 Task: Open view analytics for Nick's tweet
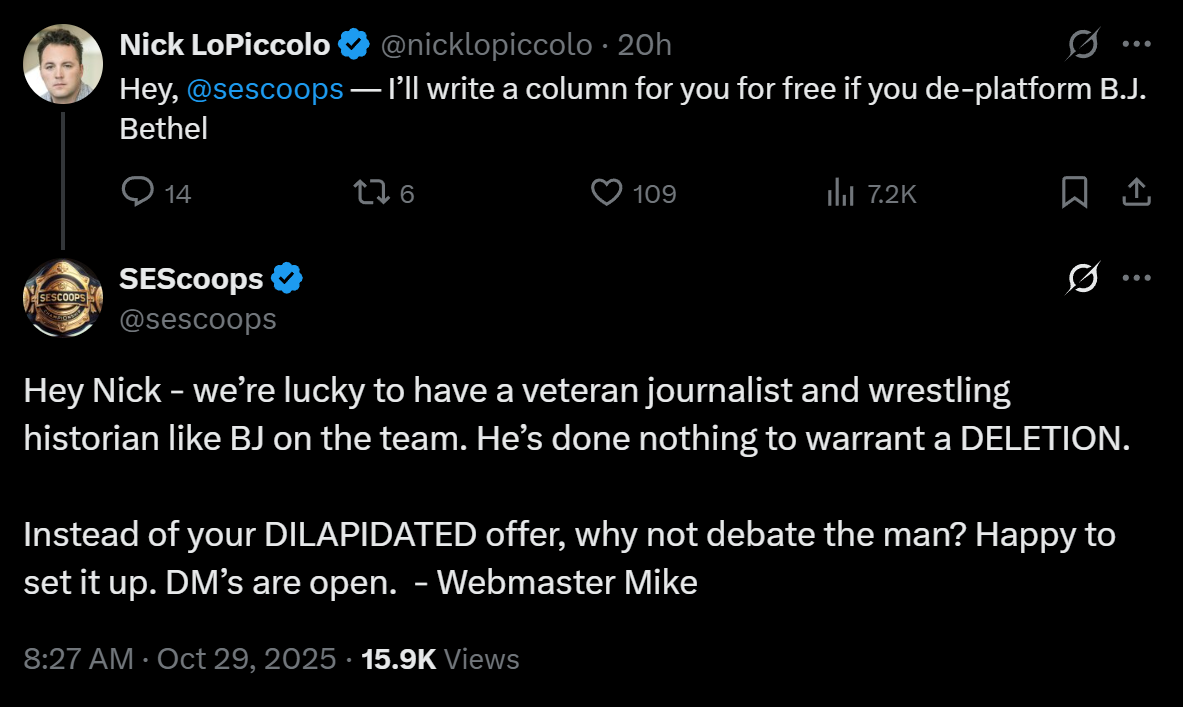838,192
